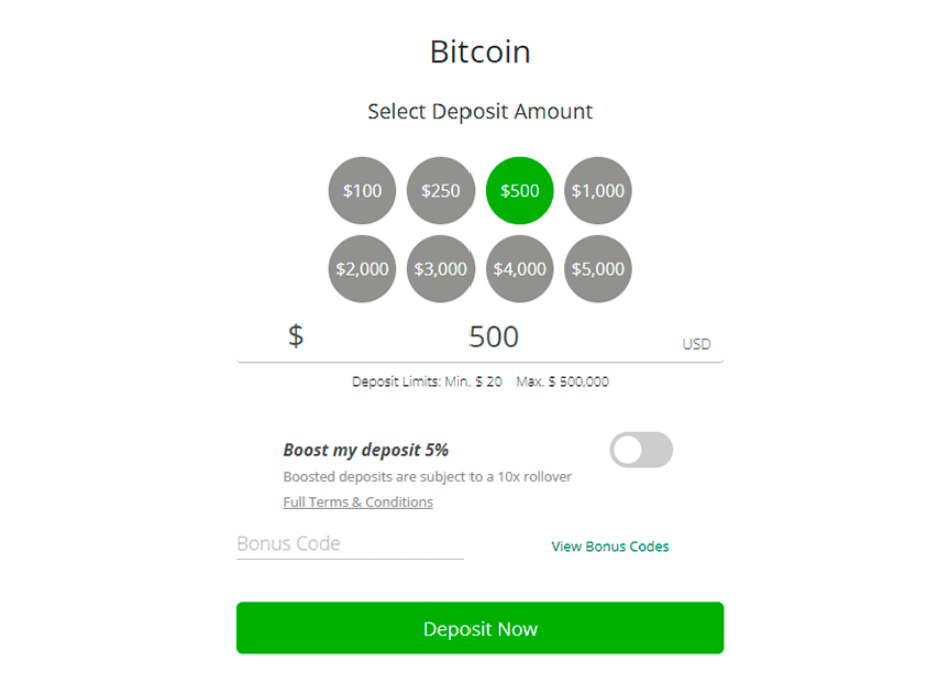Select the $100 deposit amount

click(362, 191)
